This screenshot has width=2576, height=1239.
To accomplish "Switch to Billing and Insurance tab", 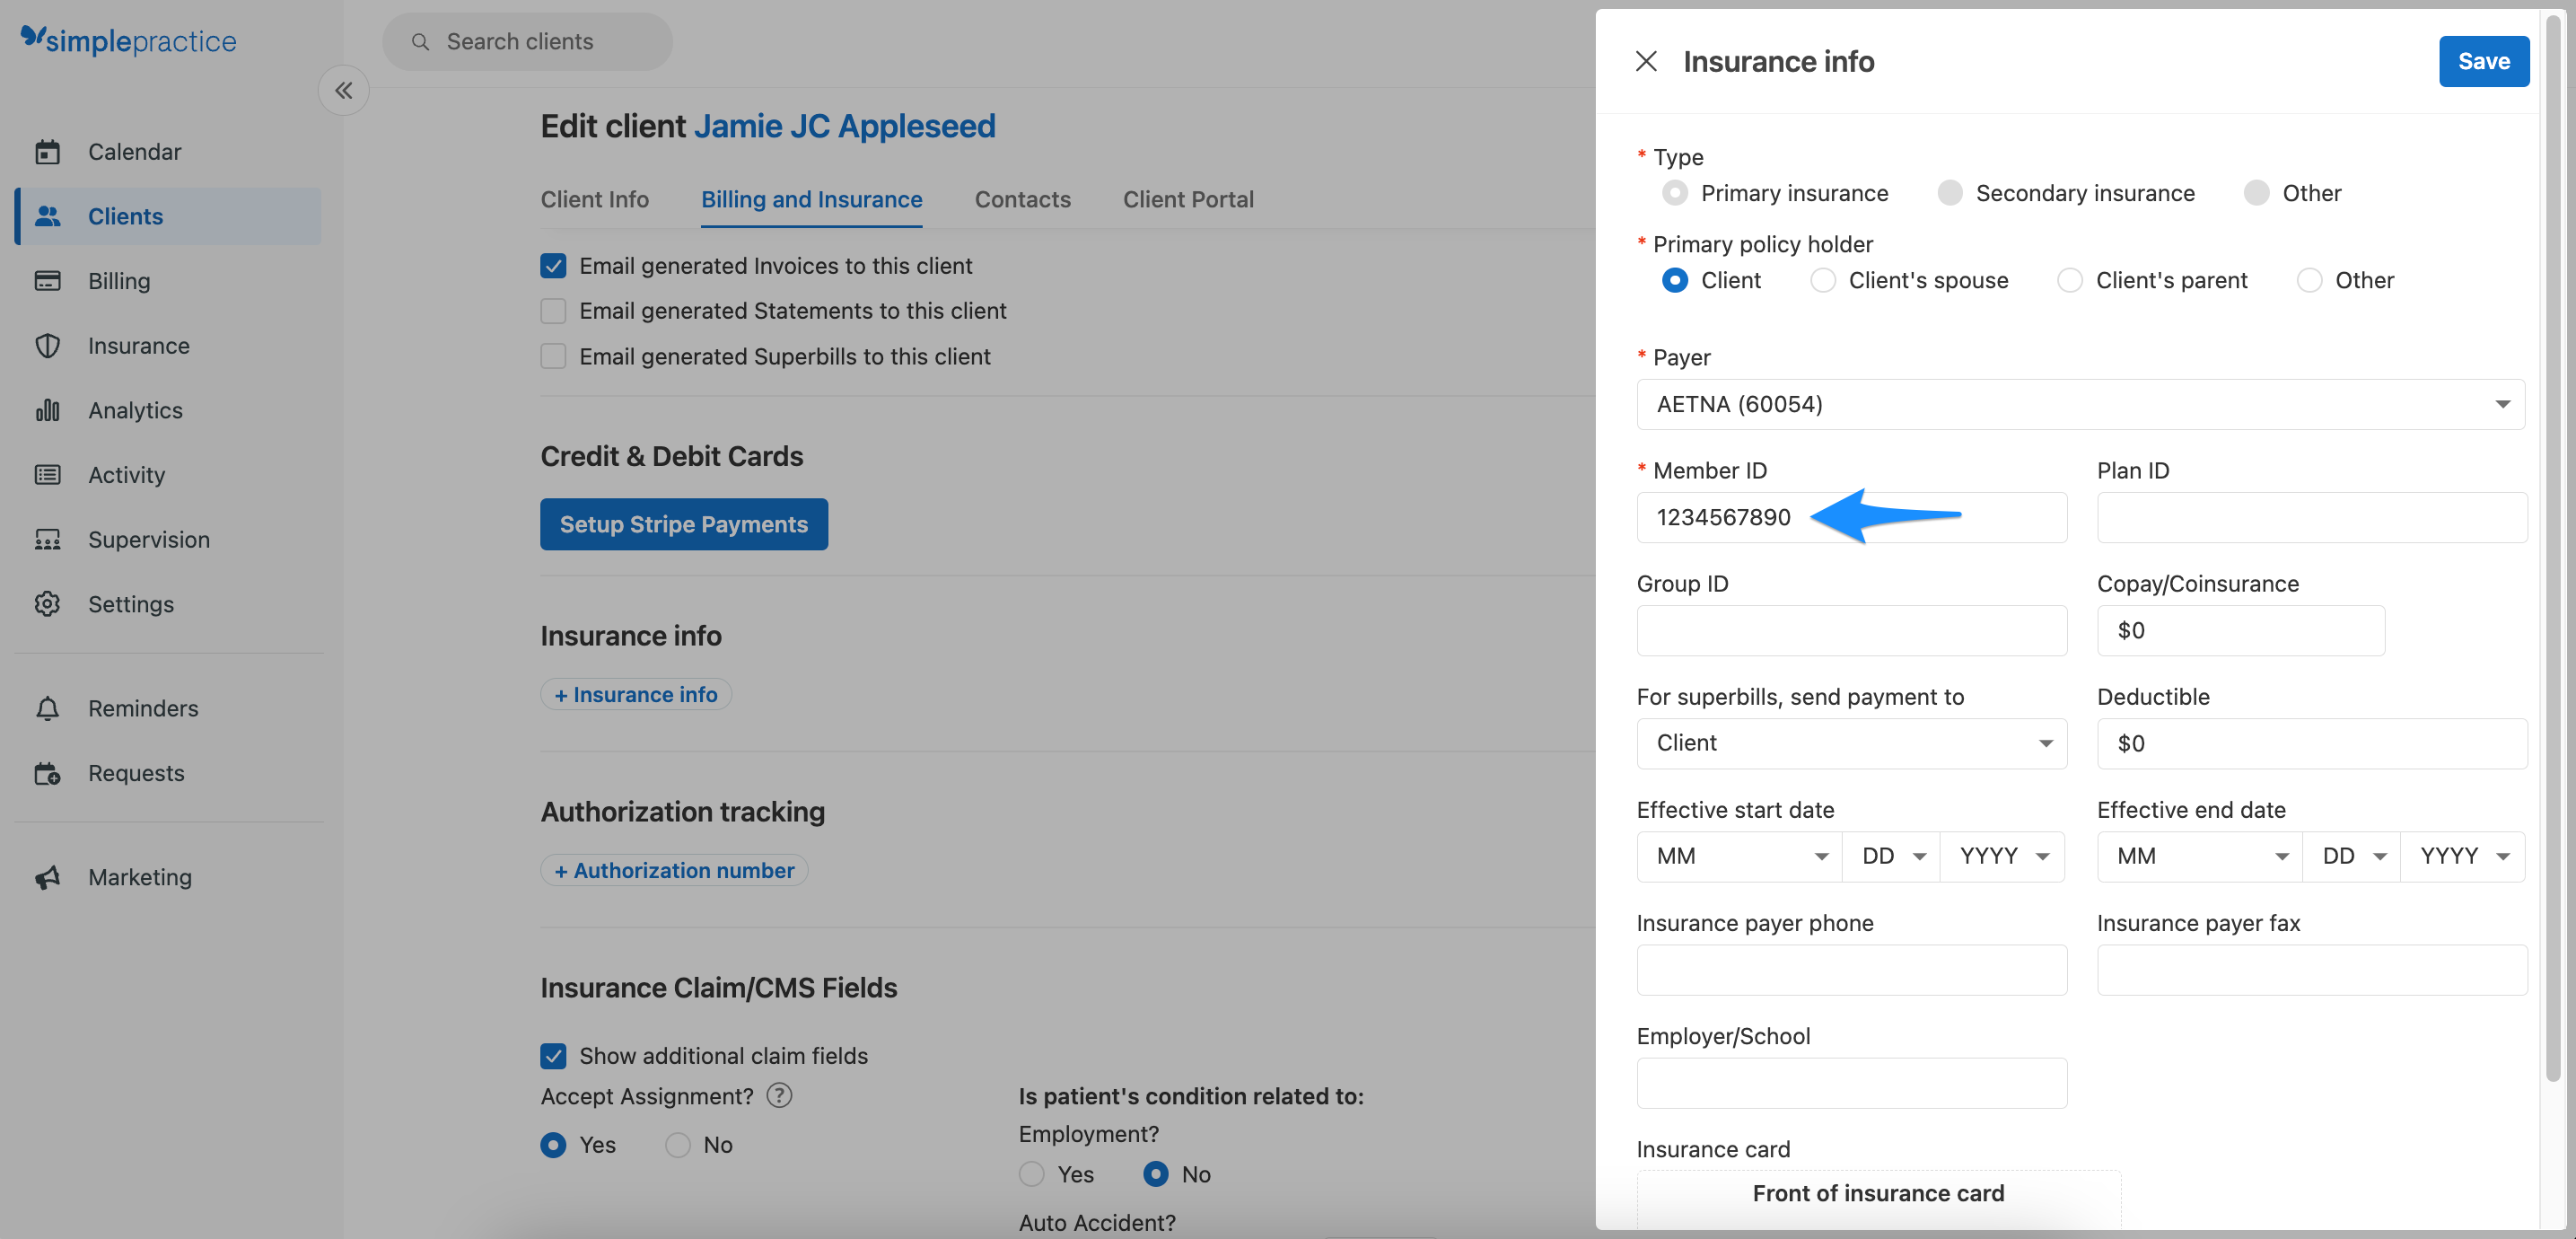I will point(811,199).
